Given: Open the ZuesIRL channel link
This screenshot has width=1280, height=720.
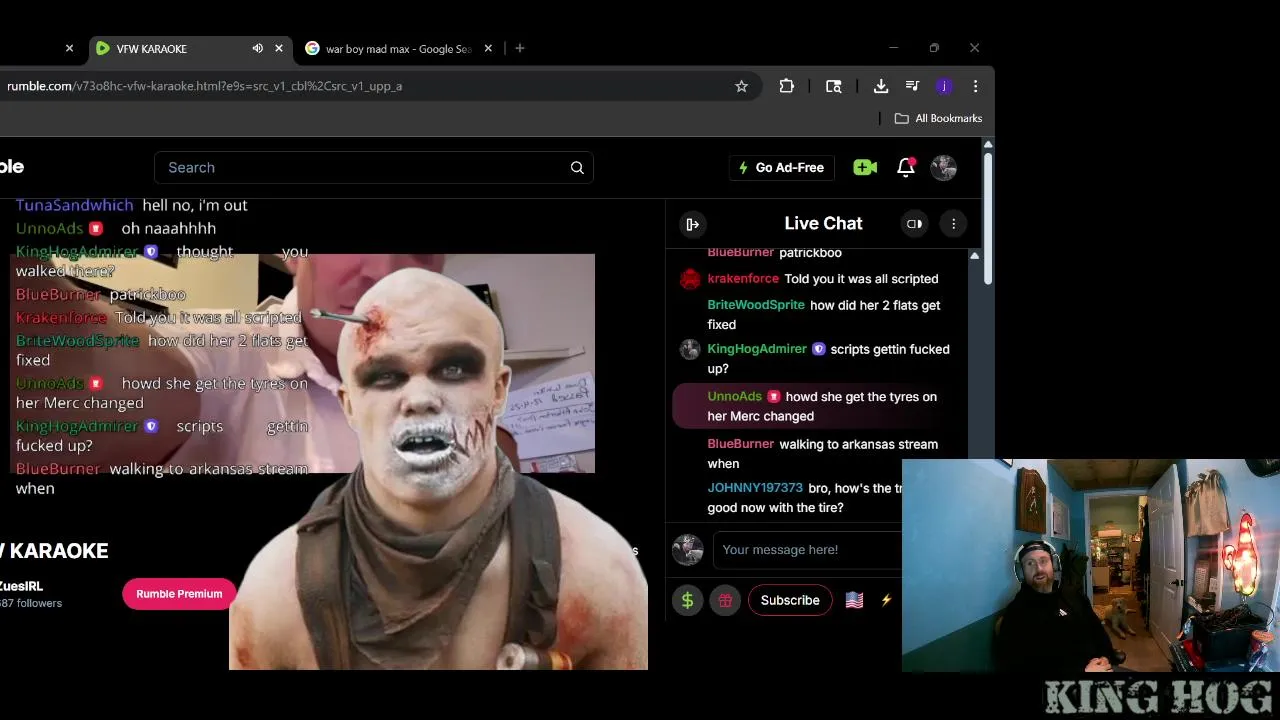Looking at the screenshot, I should (21, 586).
